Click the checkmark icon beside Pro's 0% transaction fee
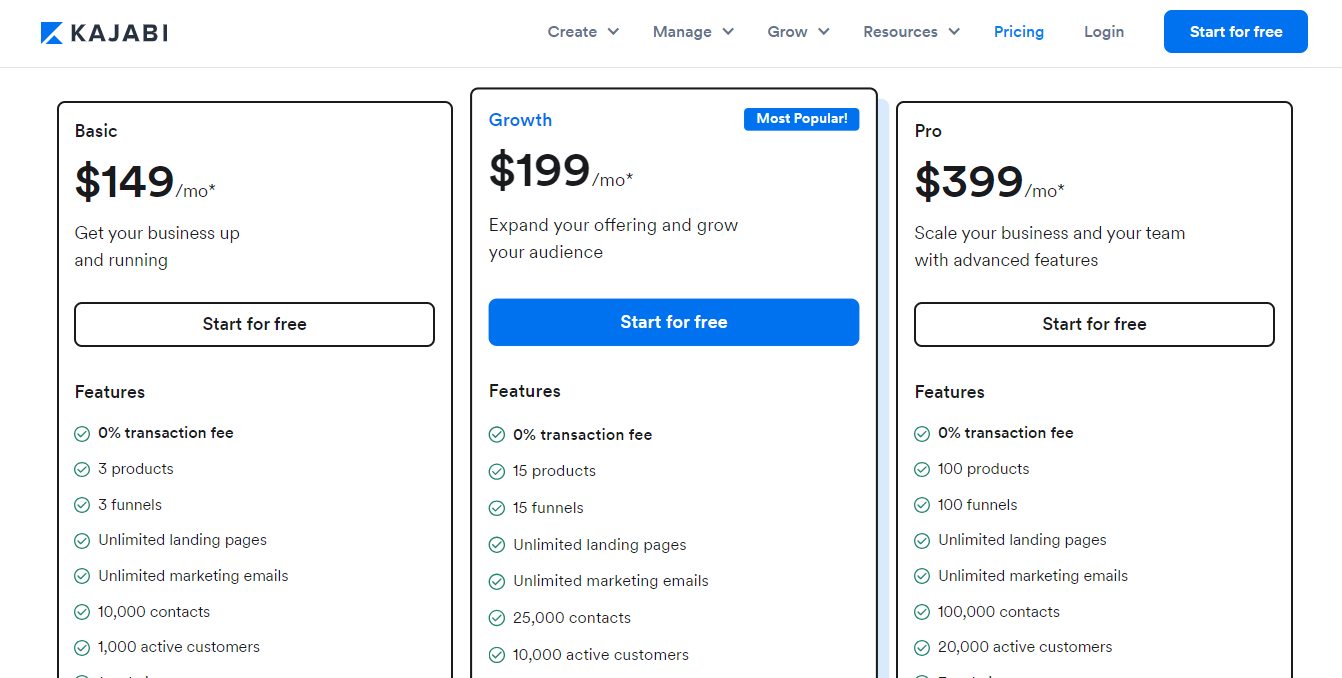1342x678 pixels. click(922, 433)
